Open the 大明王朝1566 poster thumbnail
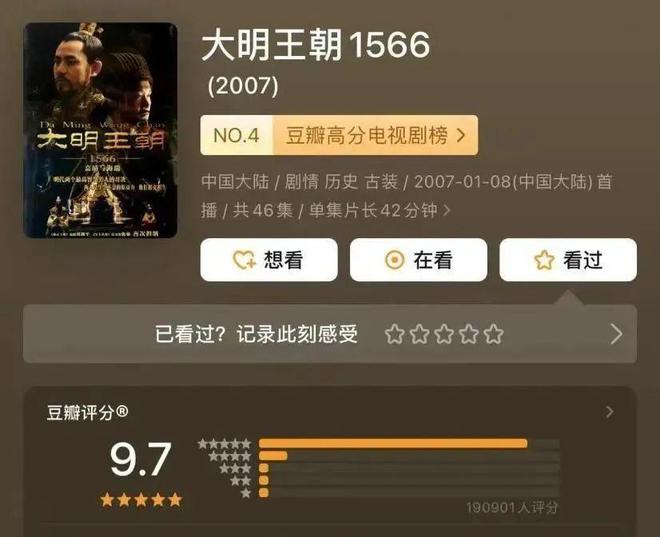 click(100, 130)
